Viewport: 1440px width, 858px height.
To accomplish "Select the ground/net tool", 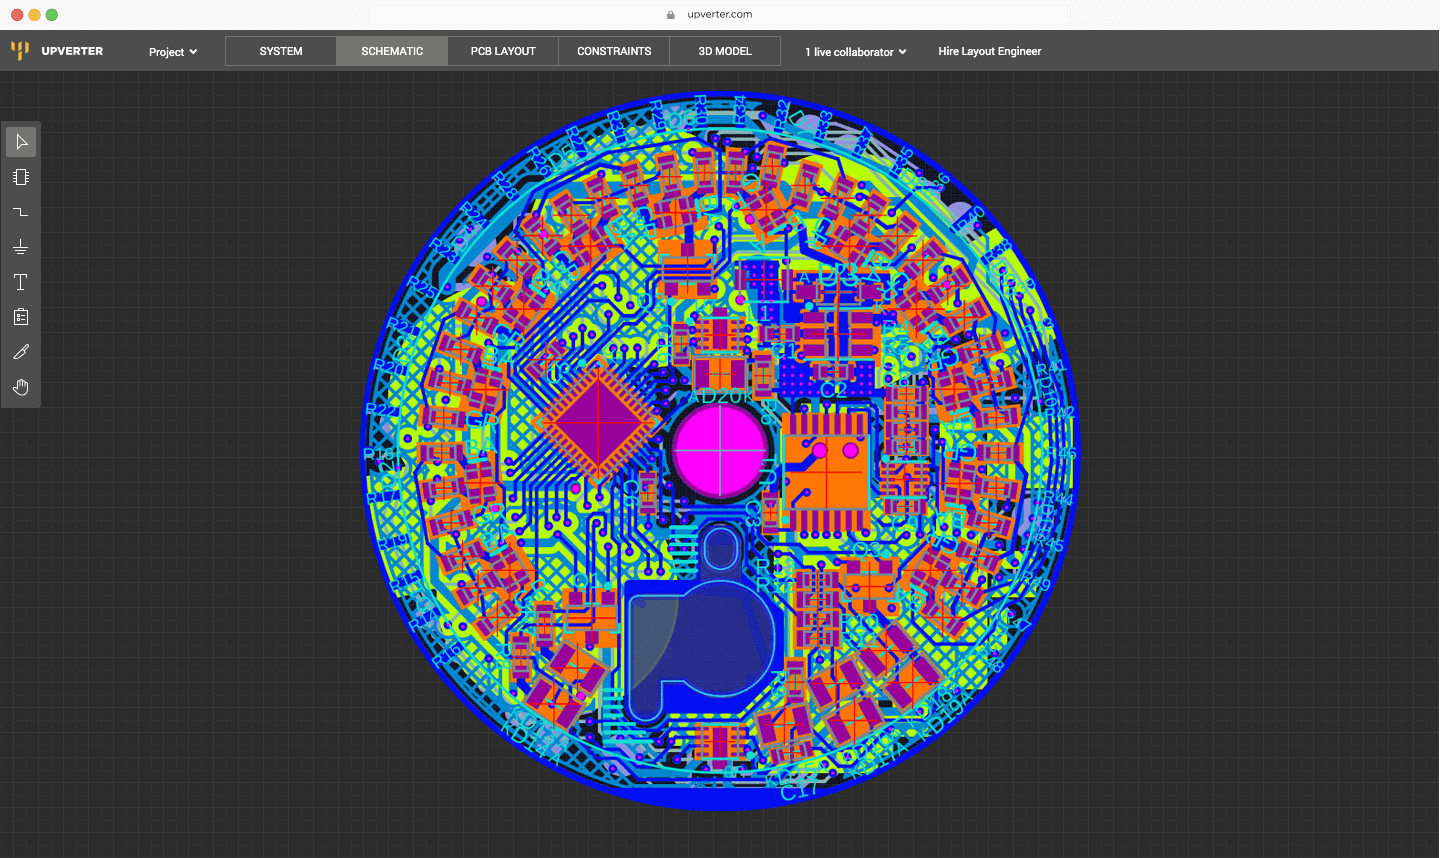I will click(x=20, y=246).
